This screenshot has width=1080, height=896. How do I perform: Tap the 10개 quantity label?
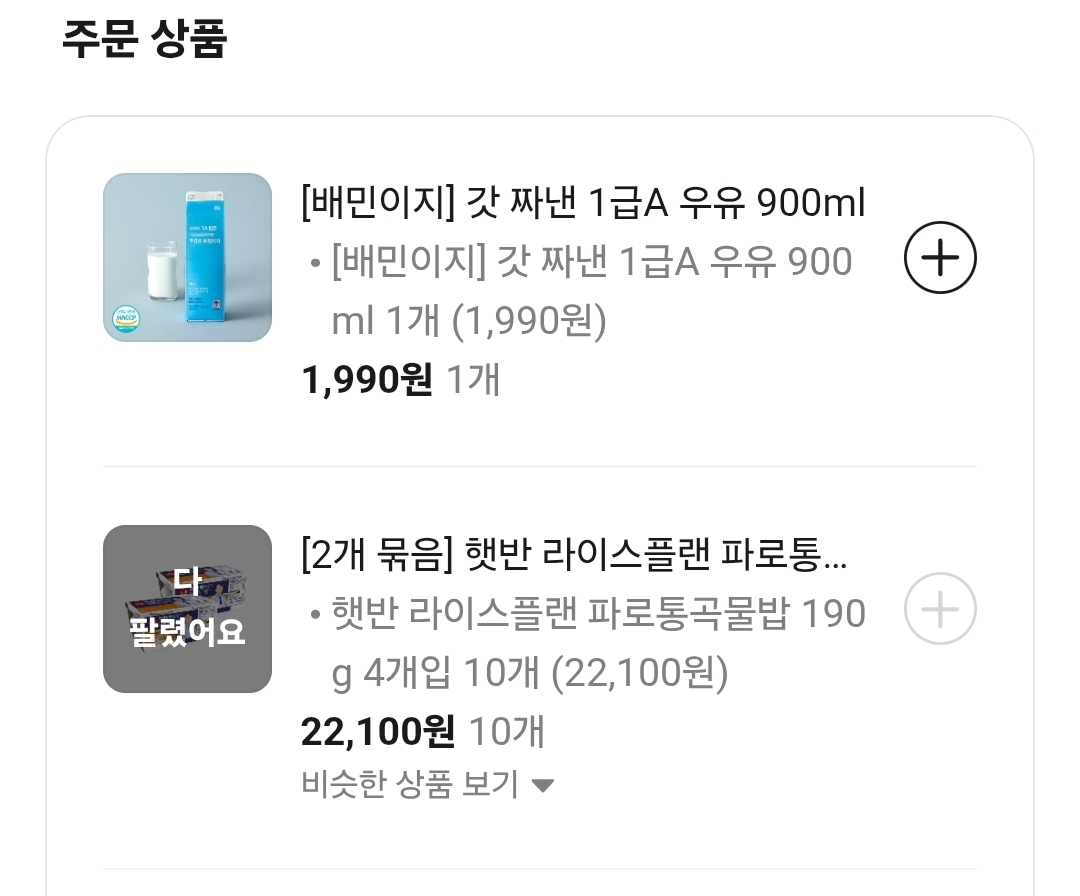[x=507, y=731]
